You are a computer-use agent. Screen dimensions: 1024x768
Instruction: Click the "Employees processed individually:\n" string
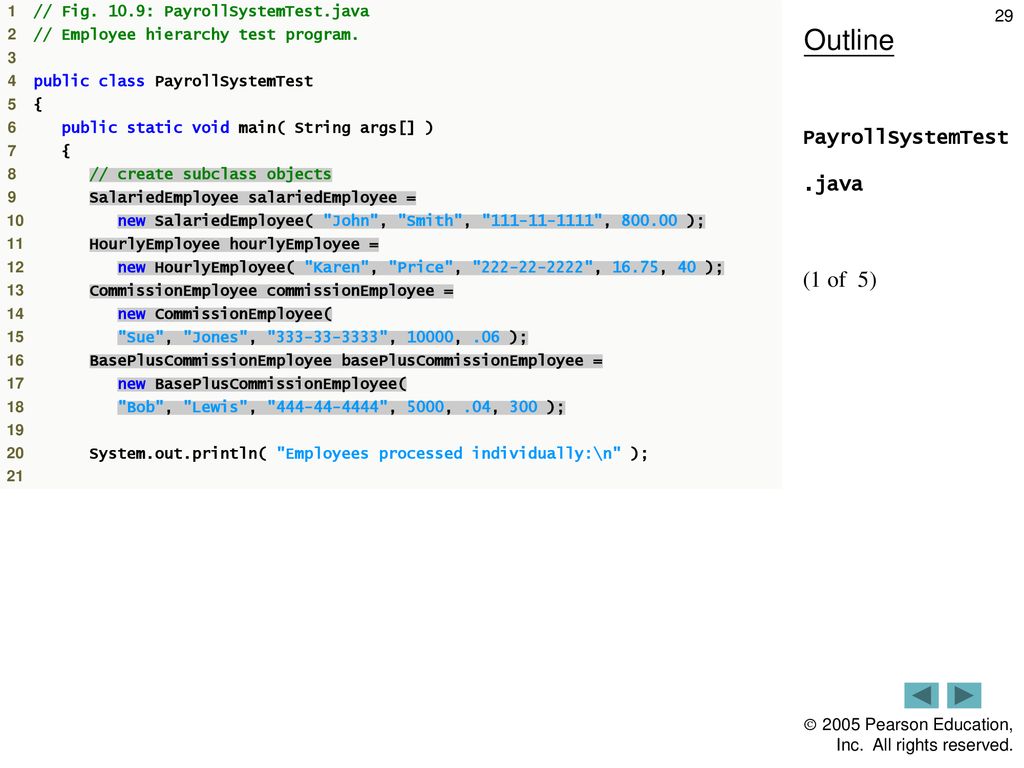click(449, 453)
